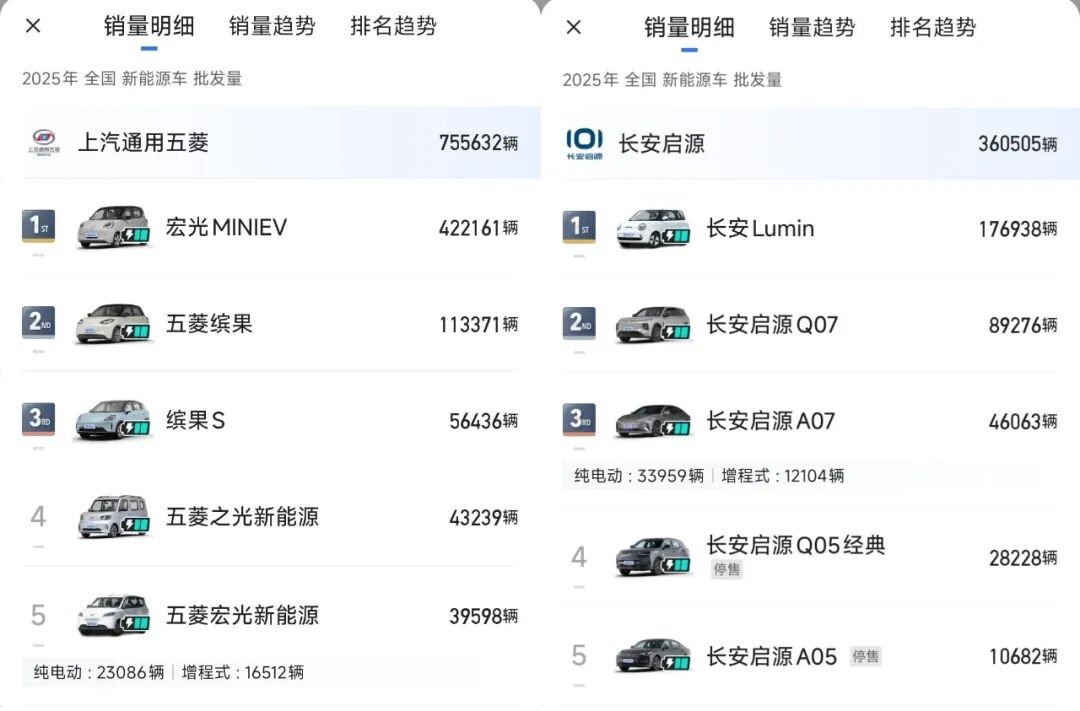Click the Changan Qiyuan brand logo
The height and width of the screenshot is (711, 1080).
584,143
